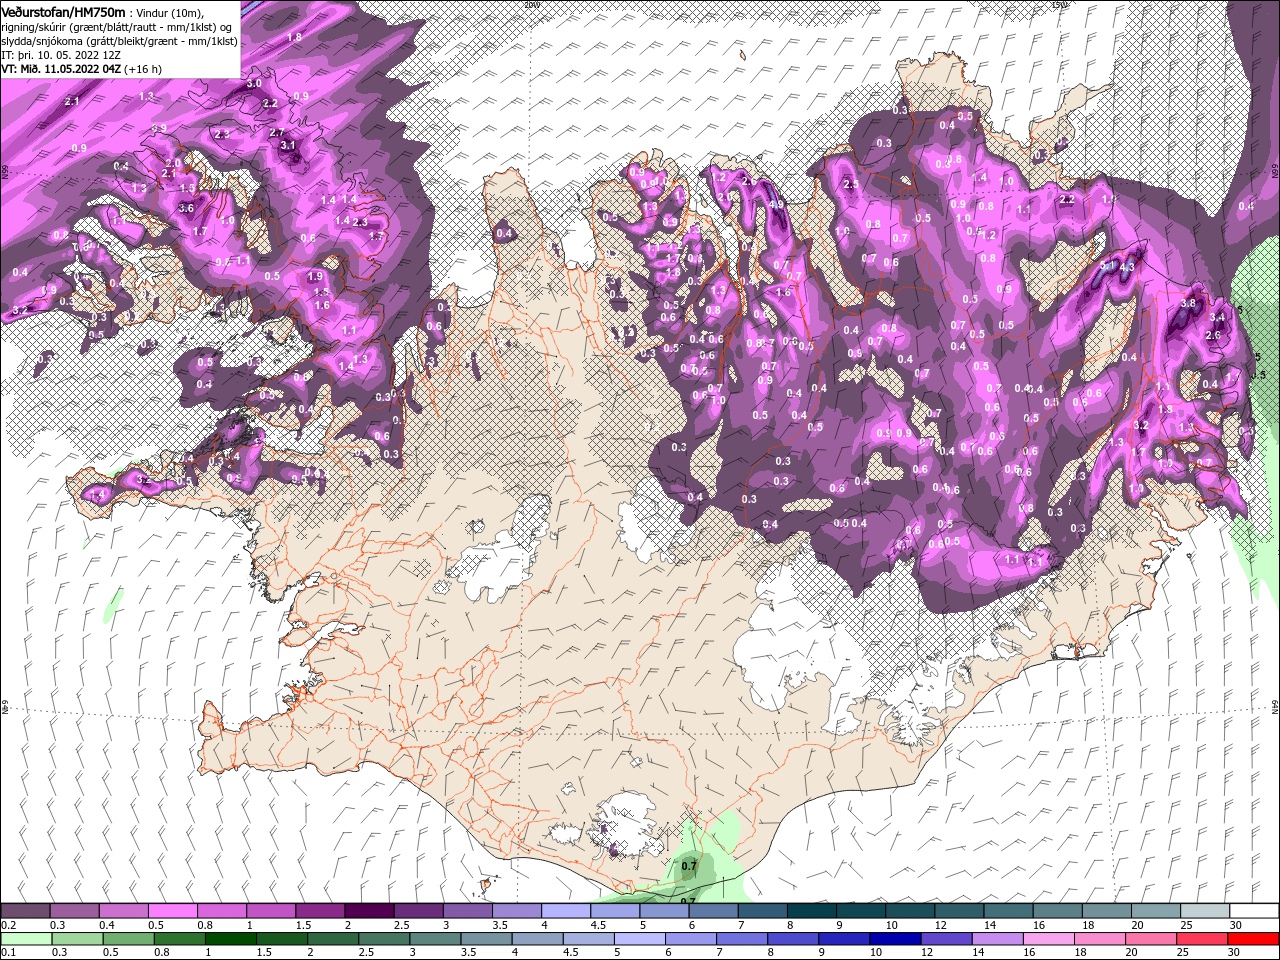Pick the light lavender 4 swatch, upper legend row
Viewport: 1280px width, 960px height.
[566, 911]
